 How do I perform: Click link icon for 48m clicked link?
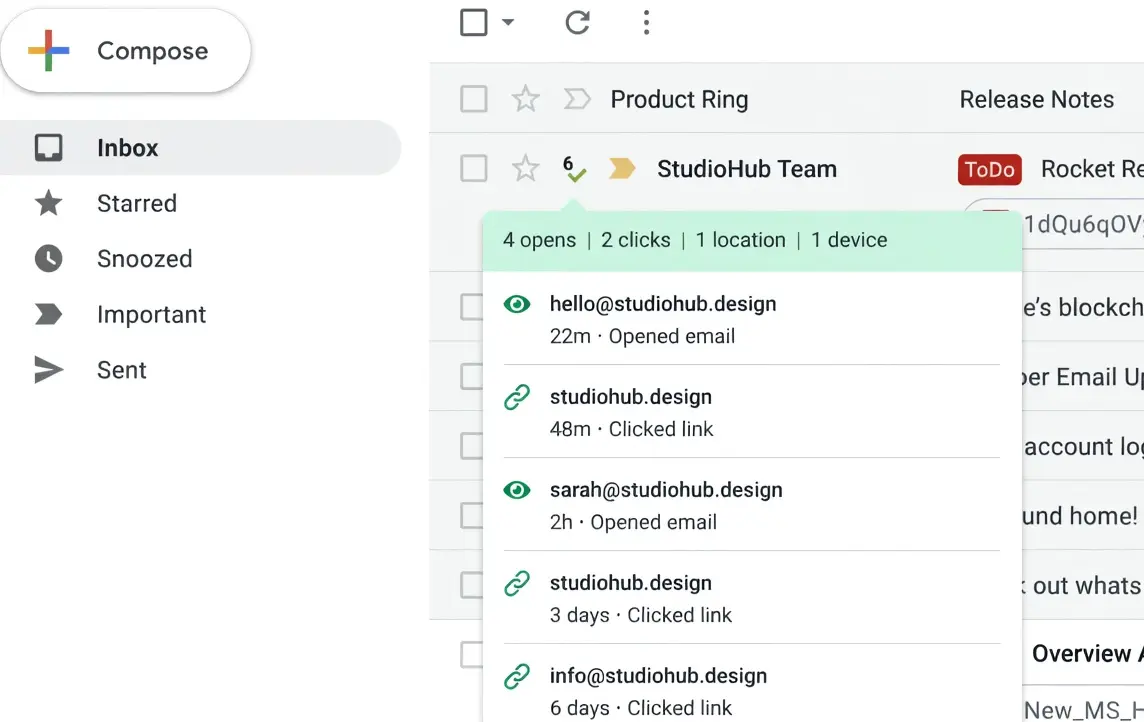(x=517, y=397)
